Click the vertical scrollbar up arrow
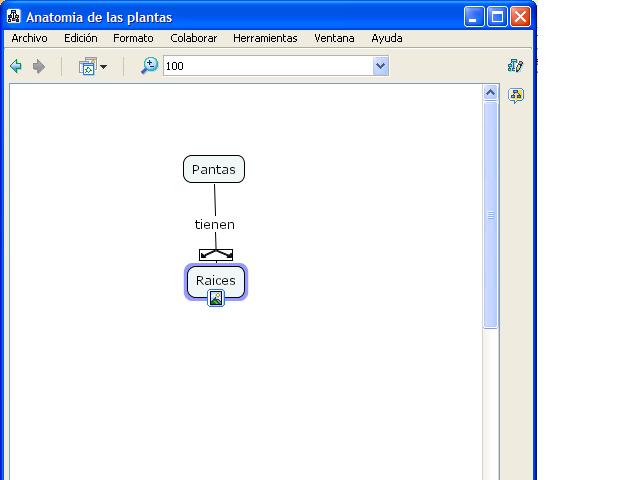The width and height of the screenshot is (640, 480). [x=490, y=93]
